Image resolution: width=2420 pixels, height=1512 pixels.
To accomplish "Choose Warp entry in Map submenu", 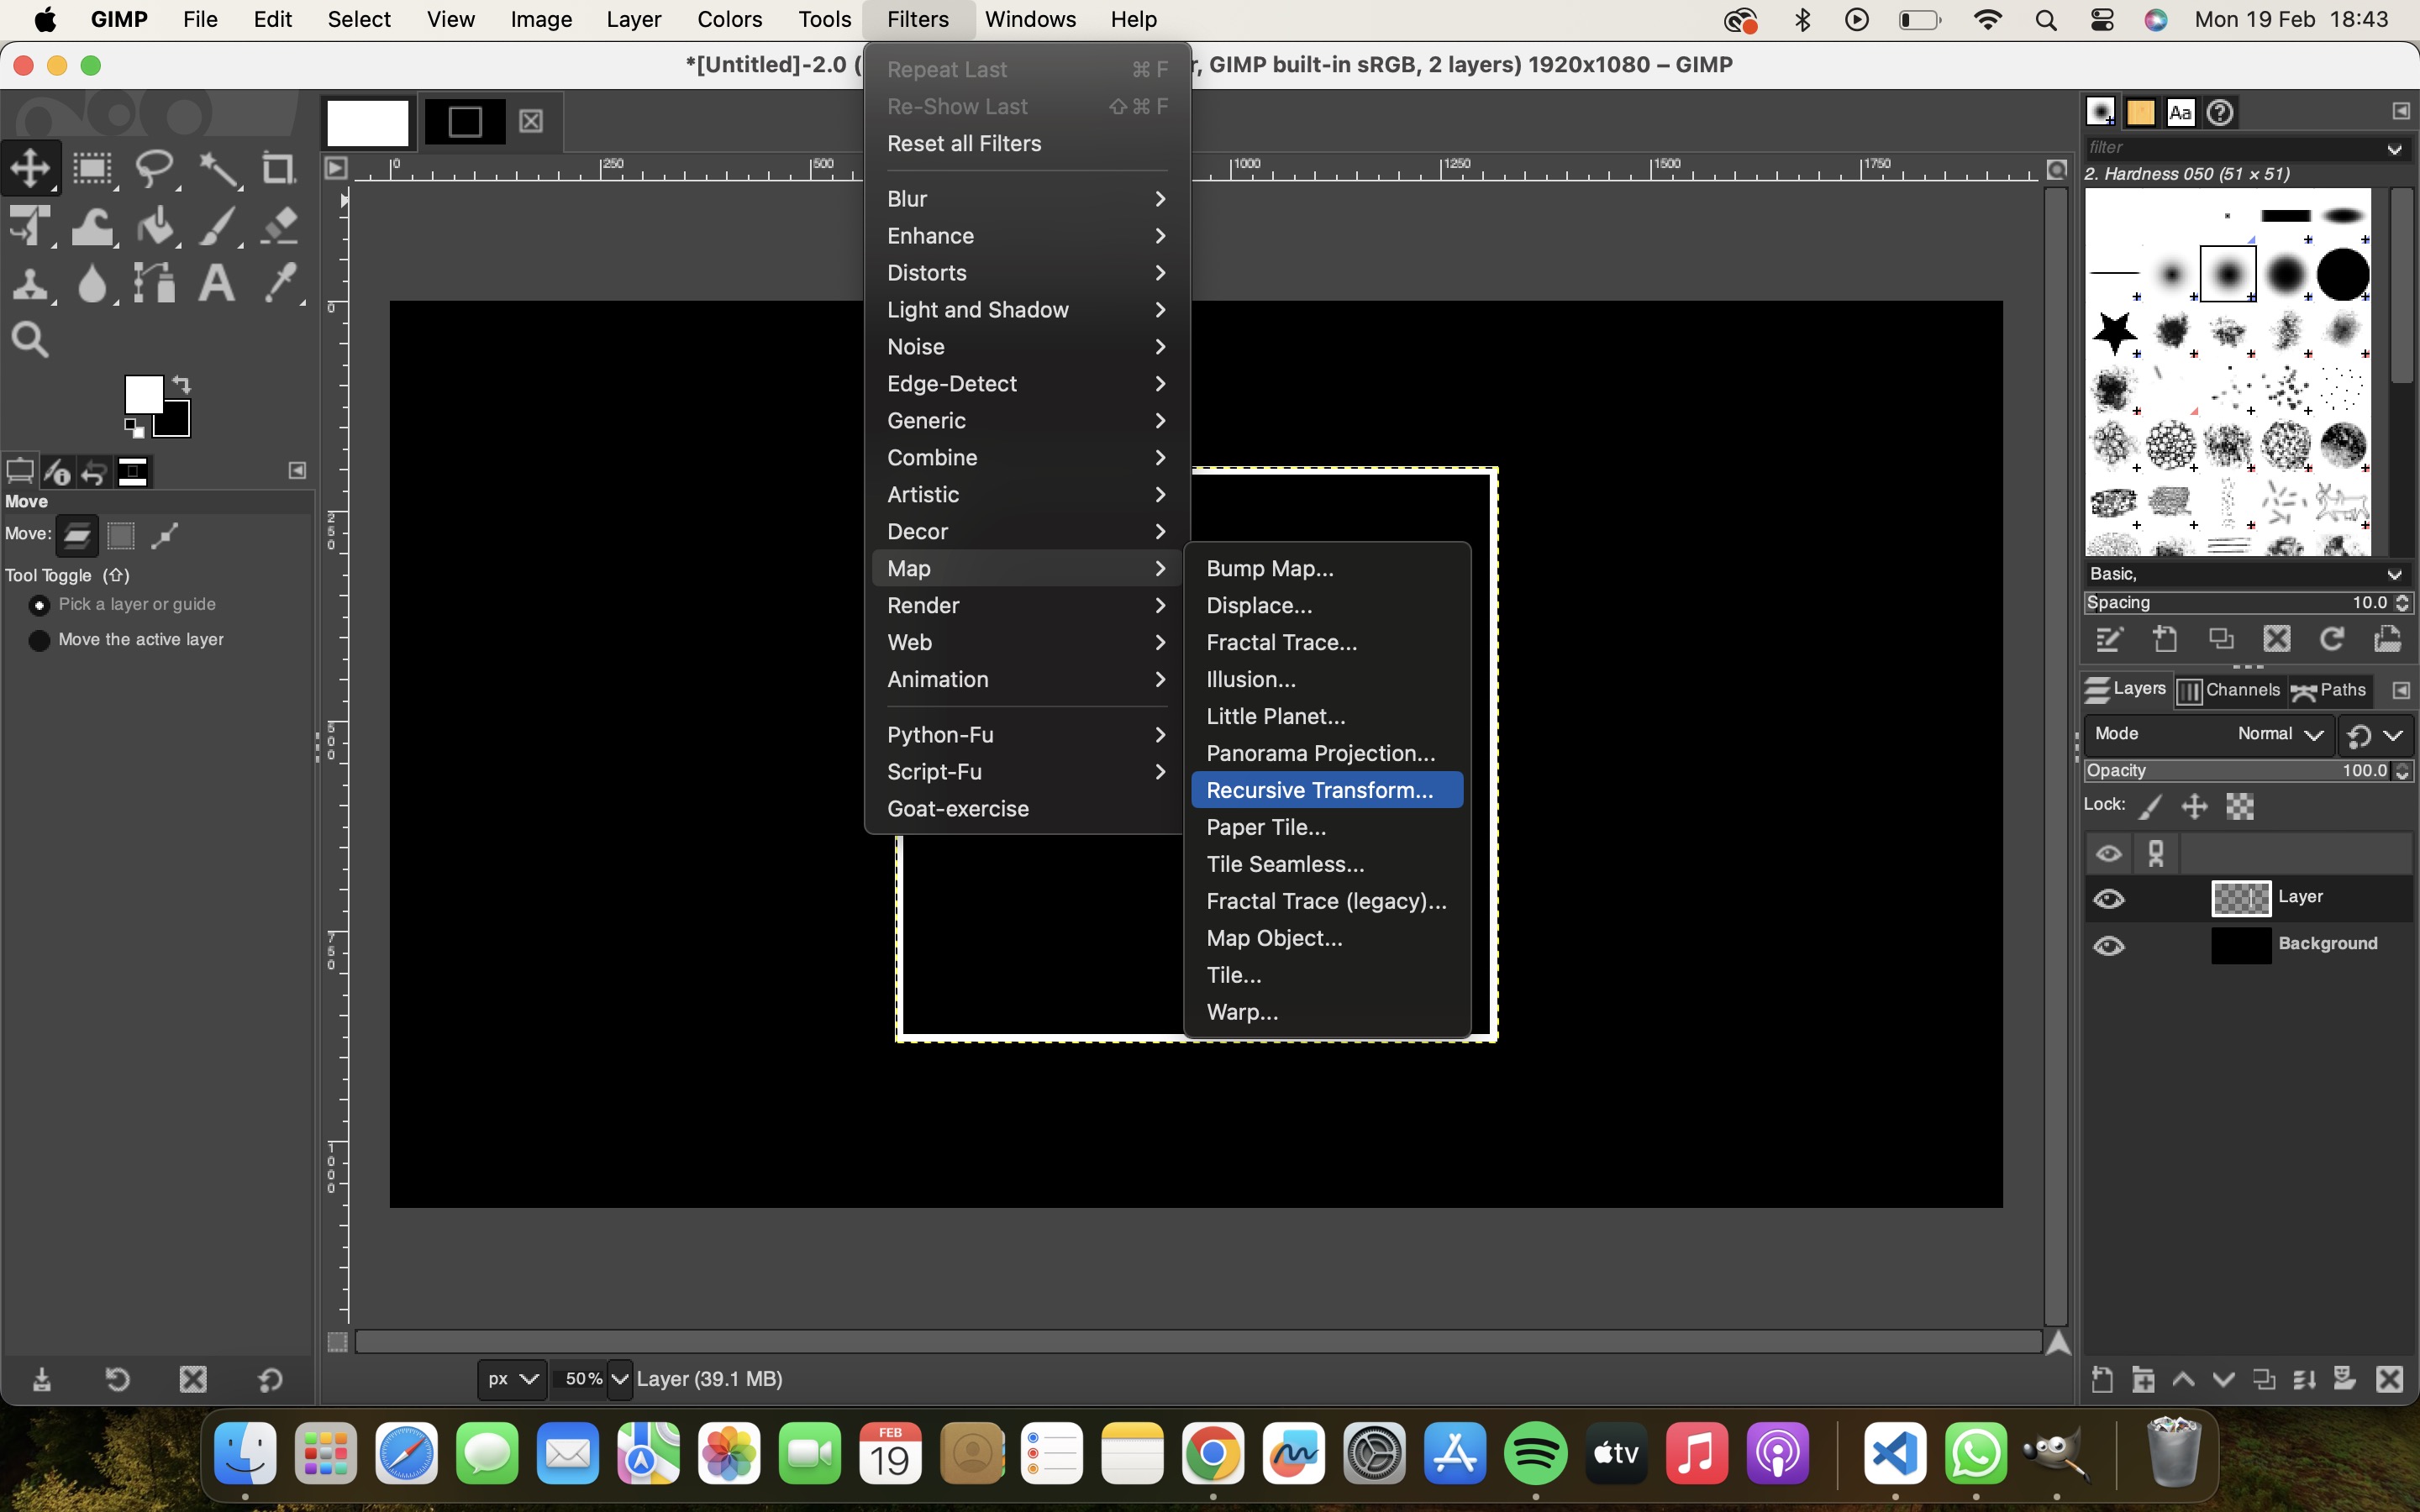I will (1327, 1012).
